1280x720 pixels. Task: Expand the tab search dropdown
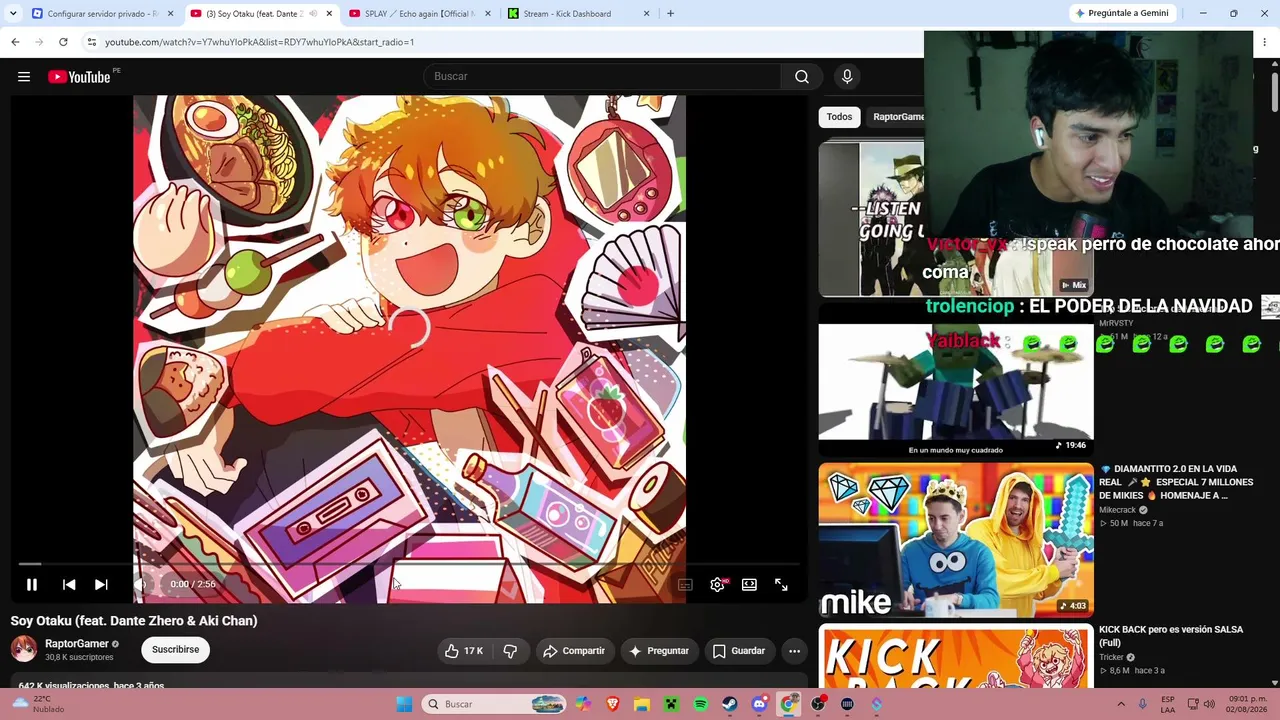coord(13,14)
